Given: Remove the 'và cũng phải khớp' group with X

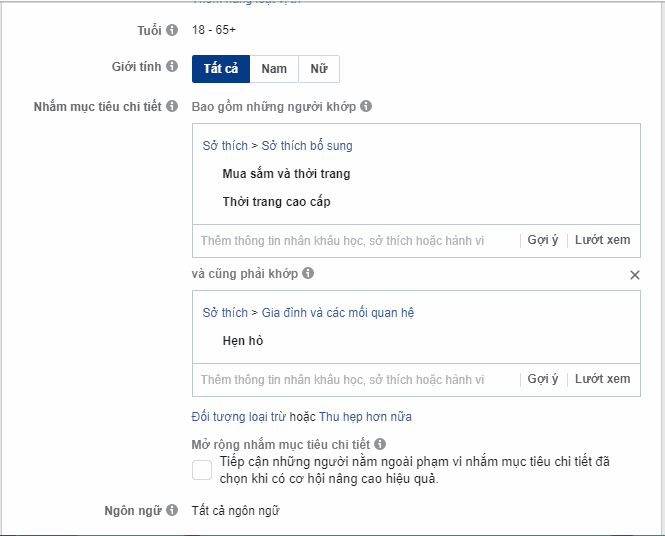Looking at the screenshot, I should tap(634, 275).
